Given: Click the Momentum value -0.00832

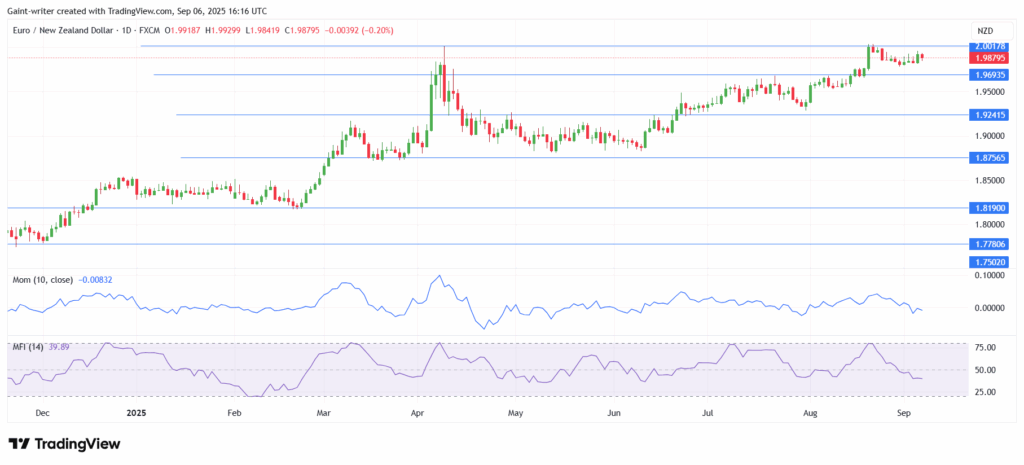Looking at the screenshot, I should 97,280.
